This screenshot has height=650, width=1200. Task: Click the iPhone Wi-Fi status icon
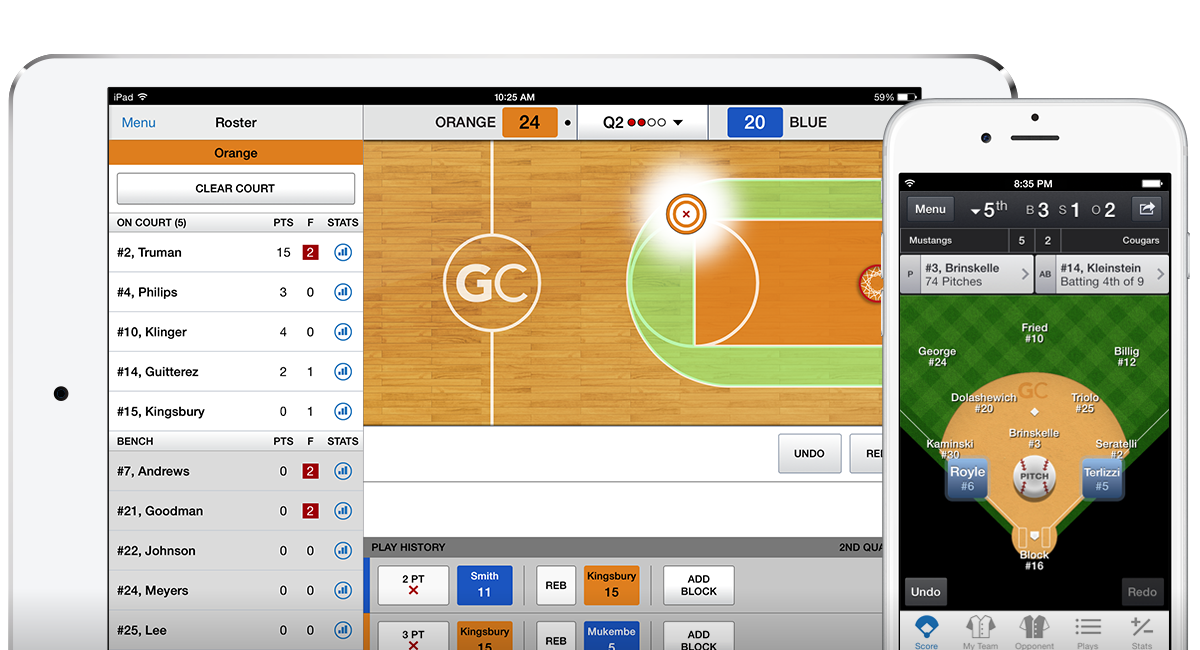point(909,184)
